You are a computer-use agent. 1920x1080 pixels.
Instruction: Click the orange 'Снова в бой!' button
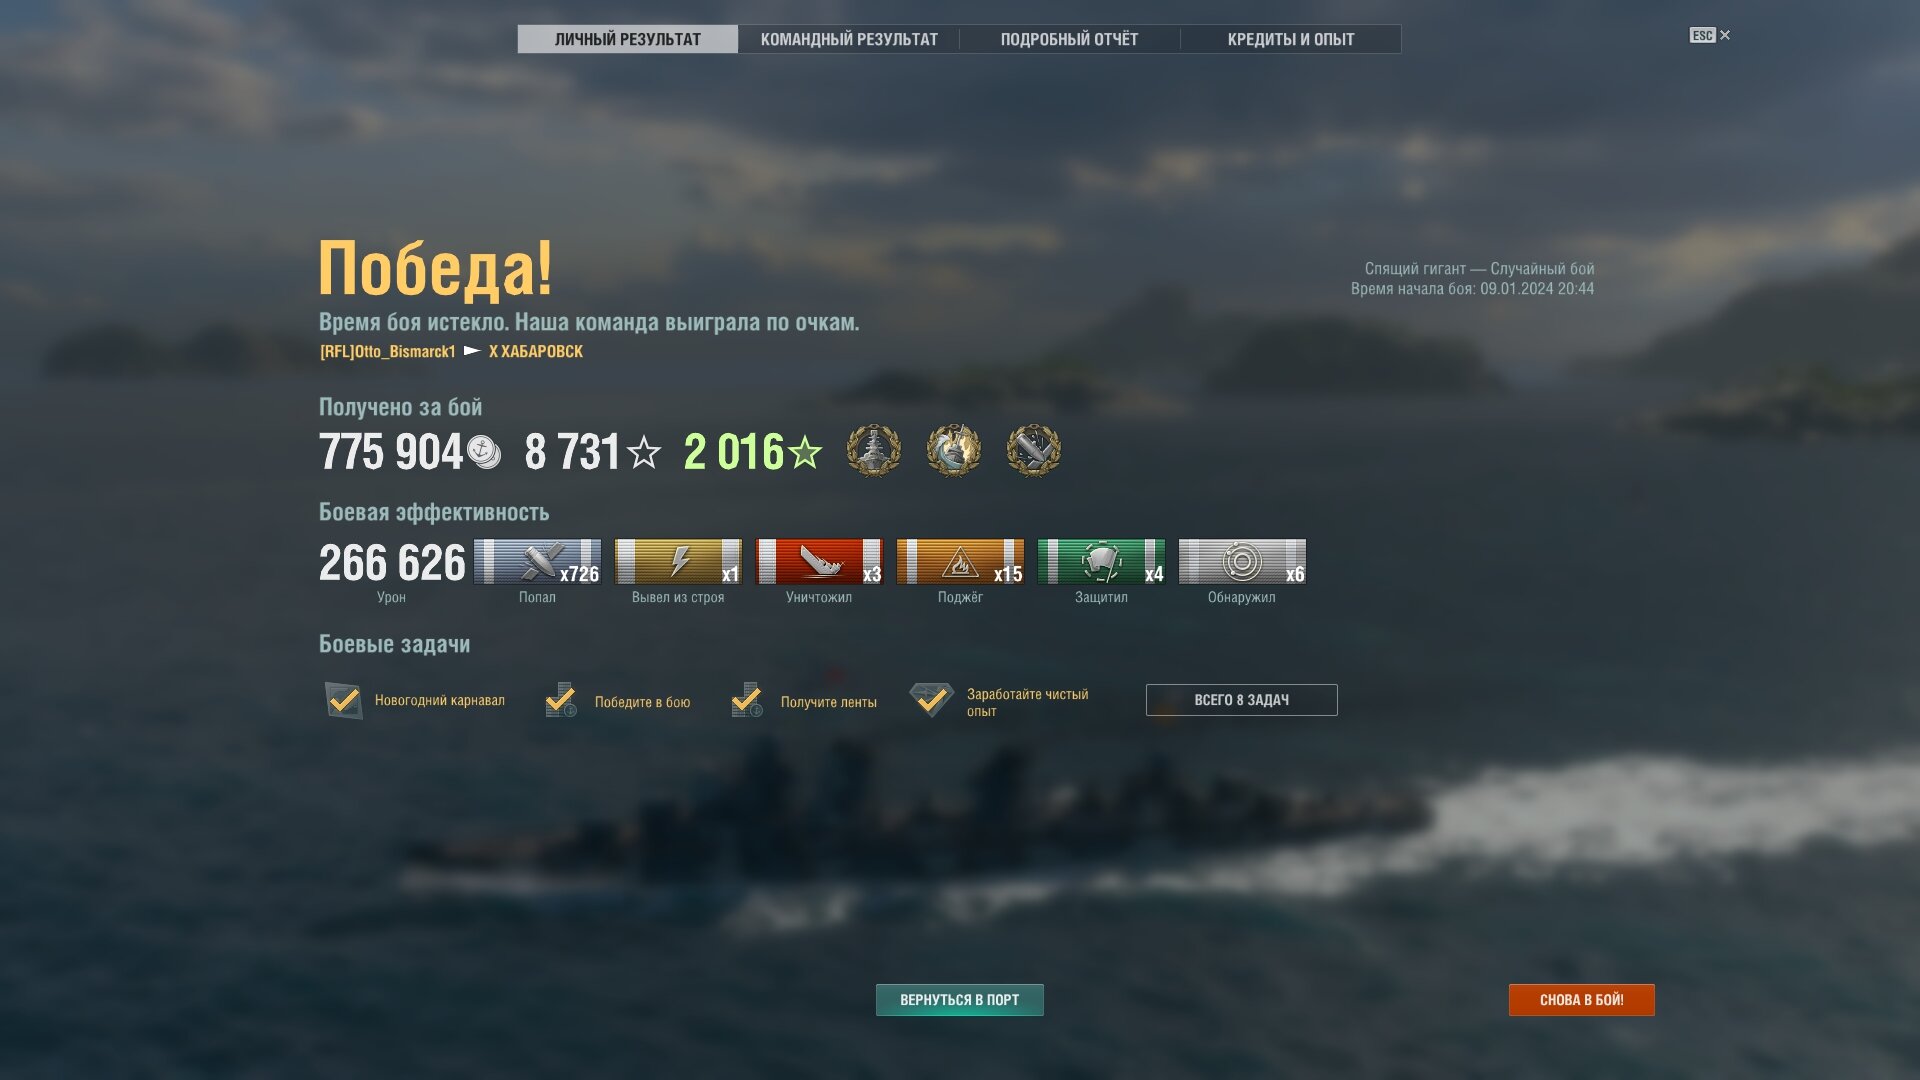click(x=1582, y=1000)
